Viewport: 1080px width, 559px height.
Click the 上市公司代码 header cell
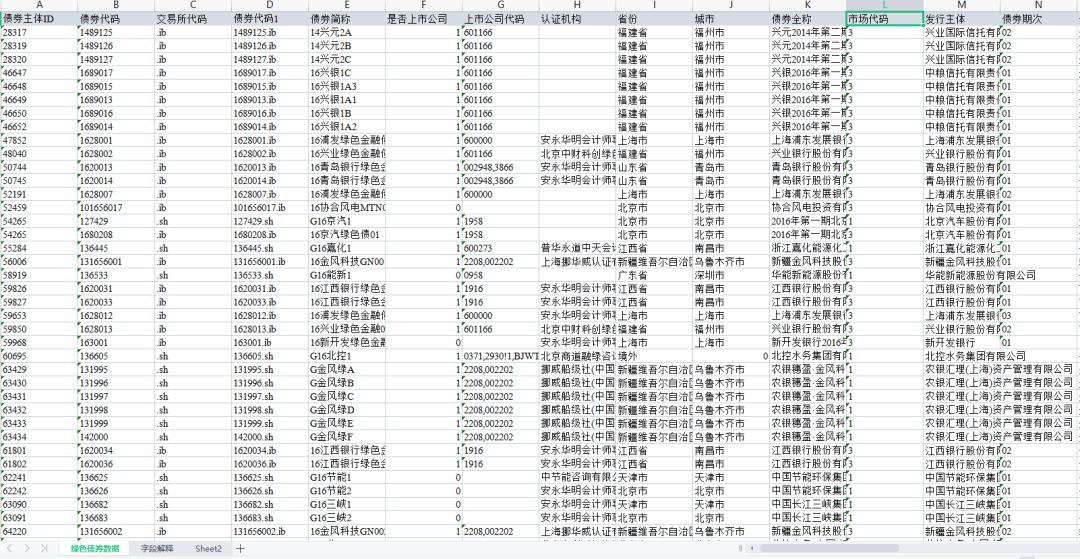point(501,19)
